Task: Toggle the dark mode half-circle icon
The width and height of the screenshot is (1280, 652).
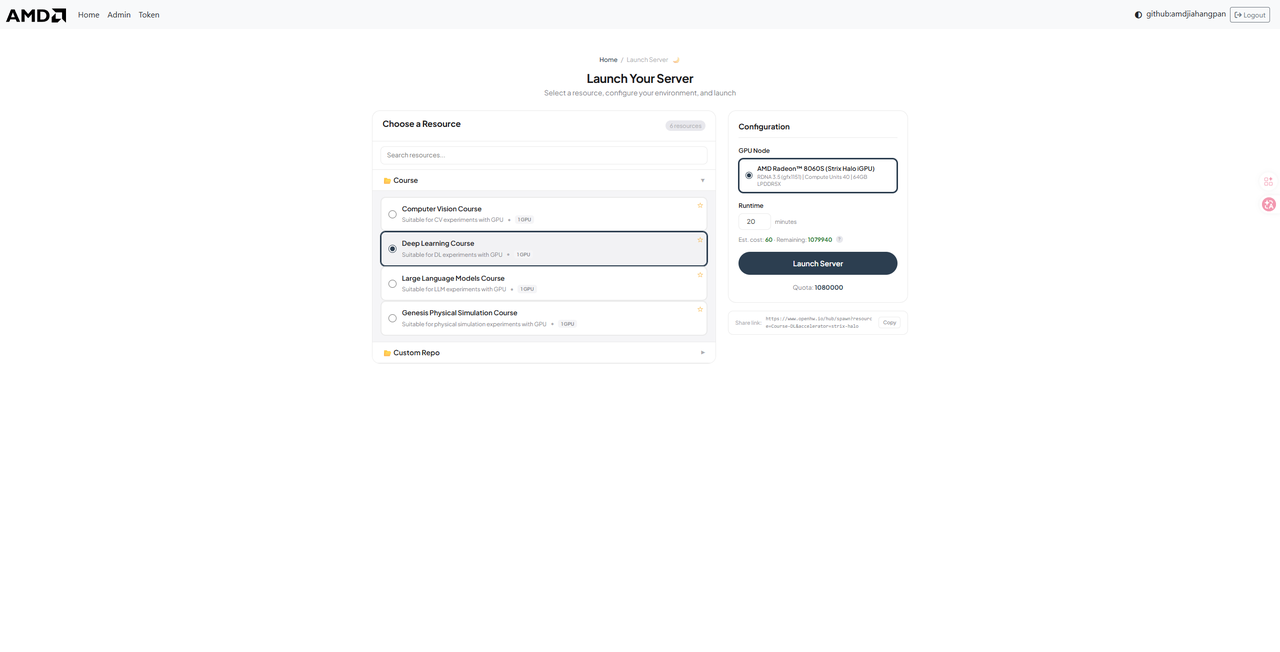Action: click(1138, 15)
